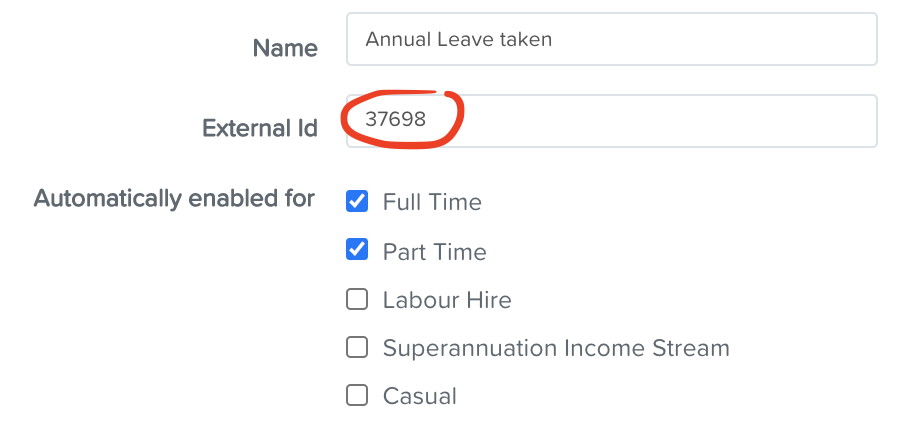Click the 'Annual Leave taken' text
Screen dimensions: 924x426
point(458,39)
